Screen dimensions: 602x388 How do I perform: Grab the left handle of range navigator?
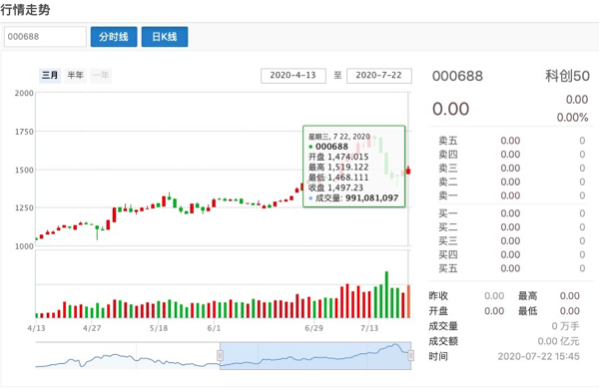[220, 355]
